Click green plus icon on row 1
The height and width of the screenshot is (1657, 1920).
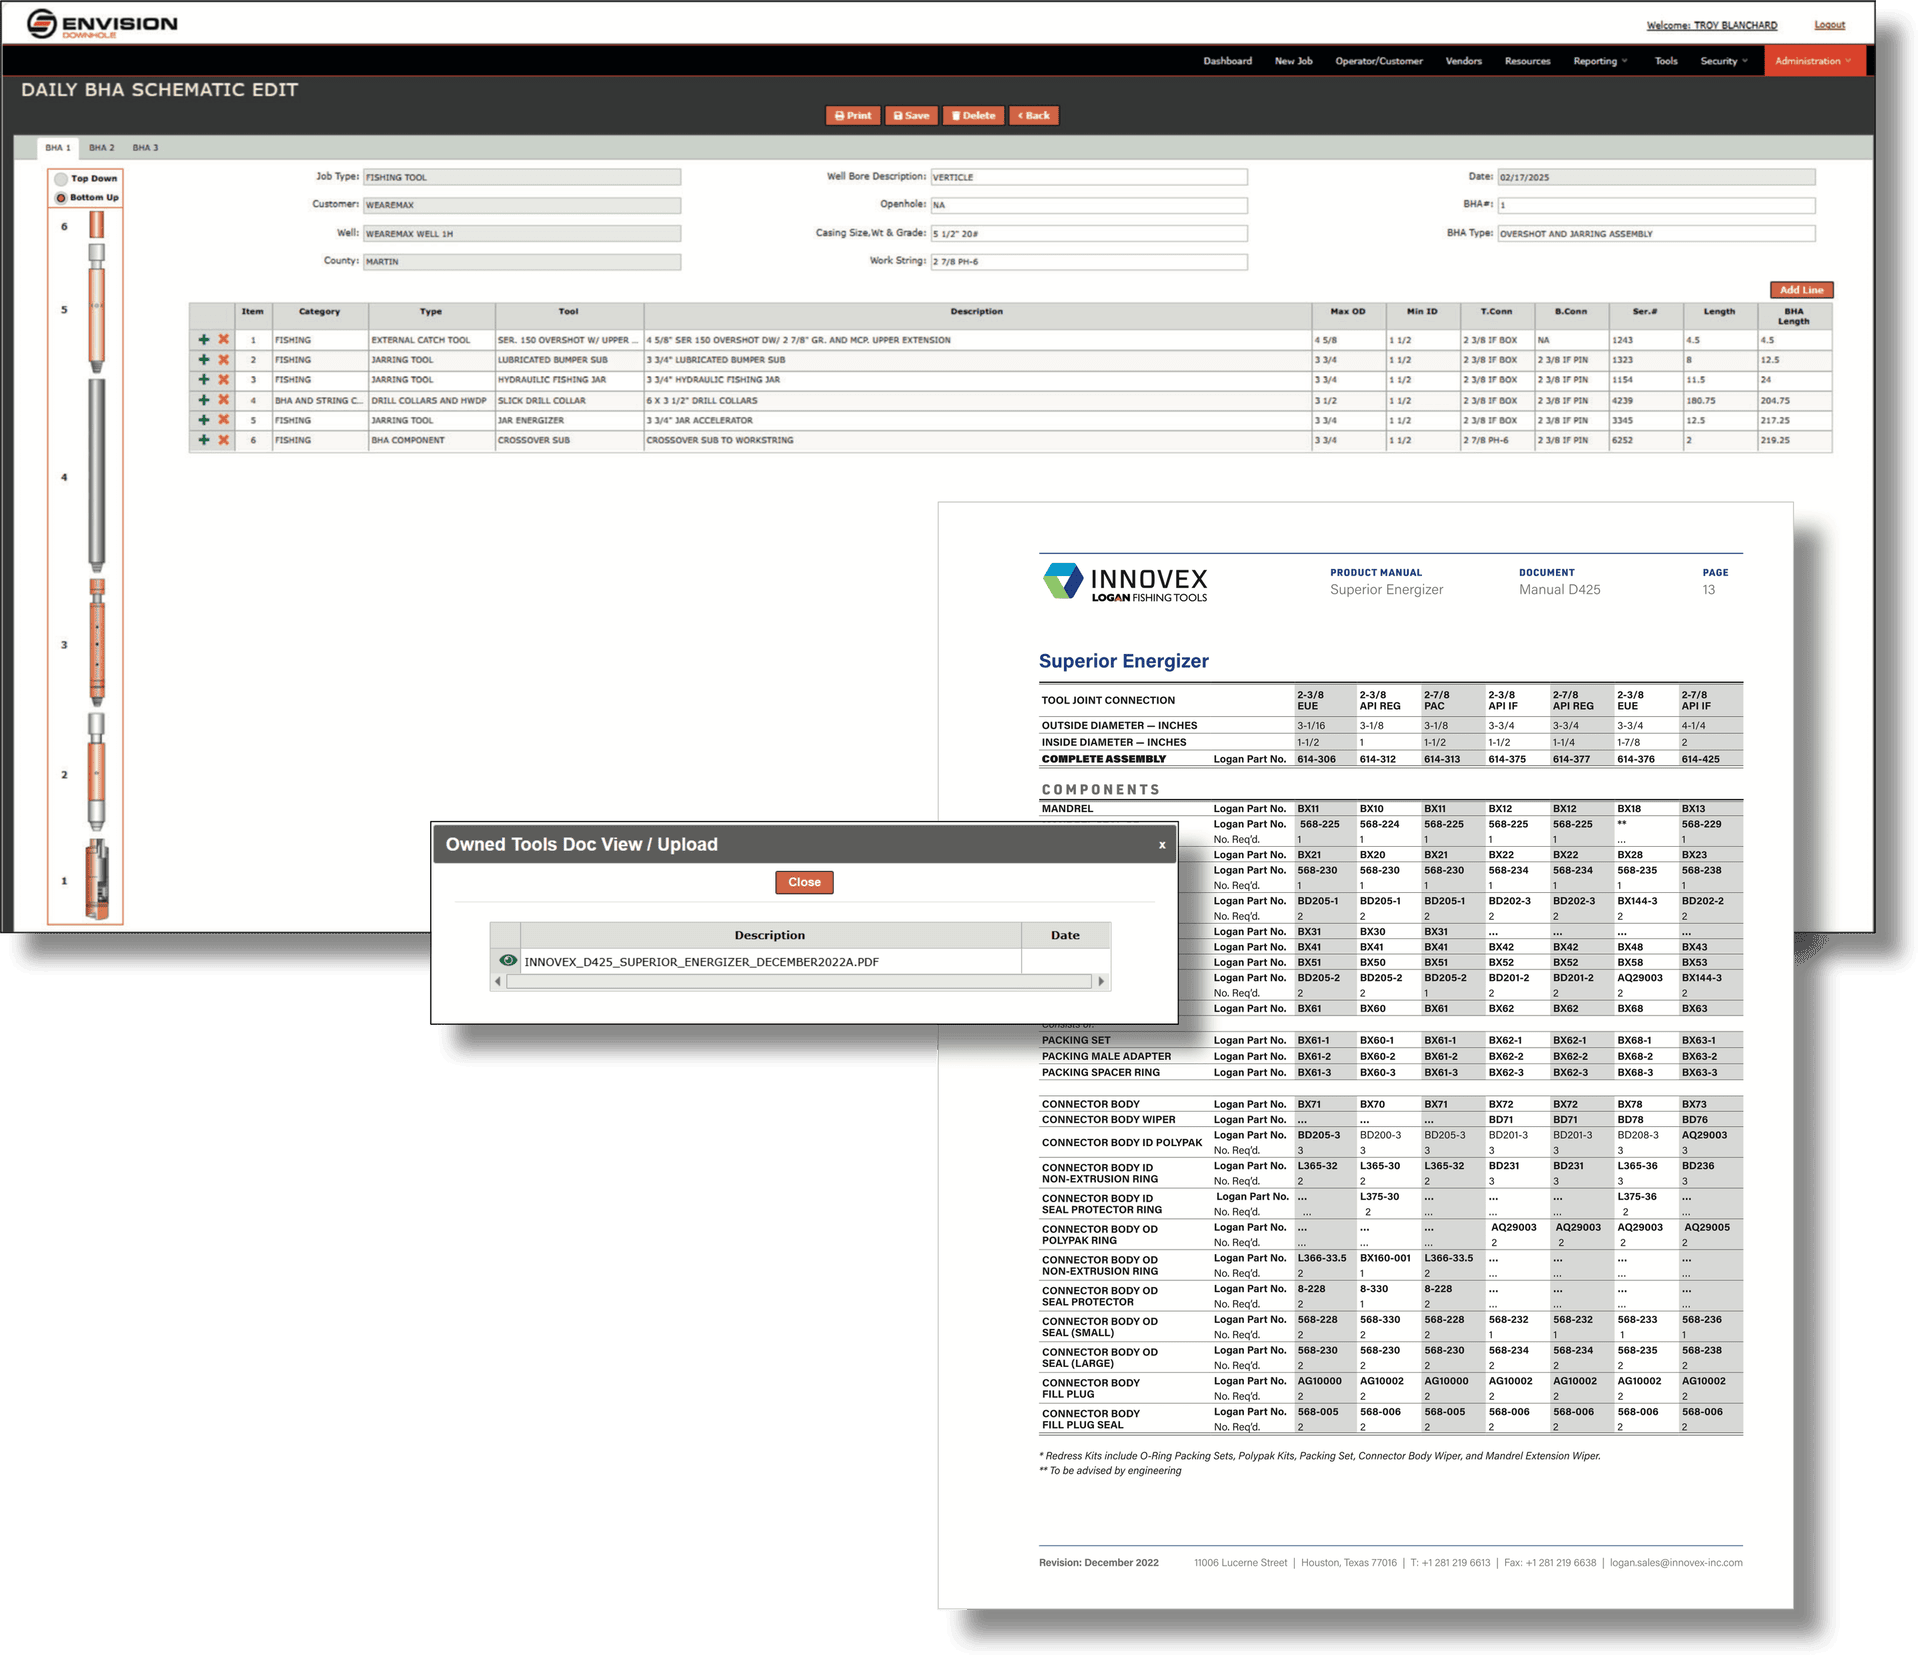[204, 340]
